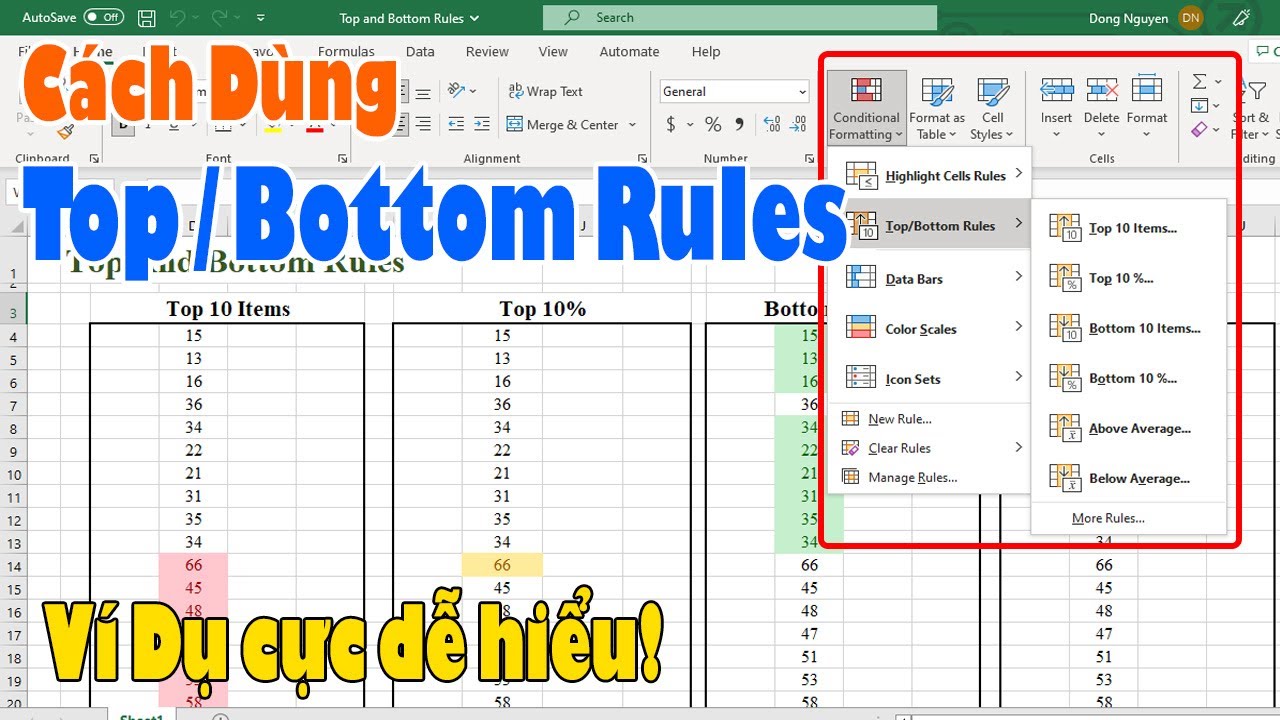Click the Accounting dollar sign icon
Image resolution: width=1280 pixels, height=720 pixels.
click(x=671, y=125)
